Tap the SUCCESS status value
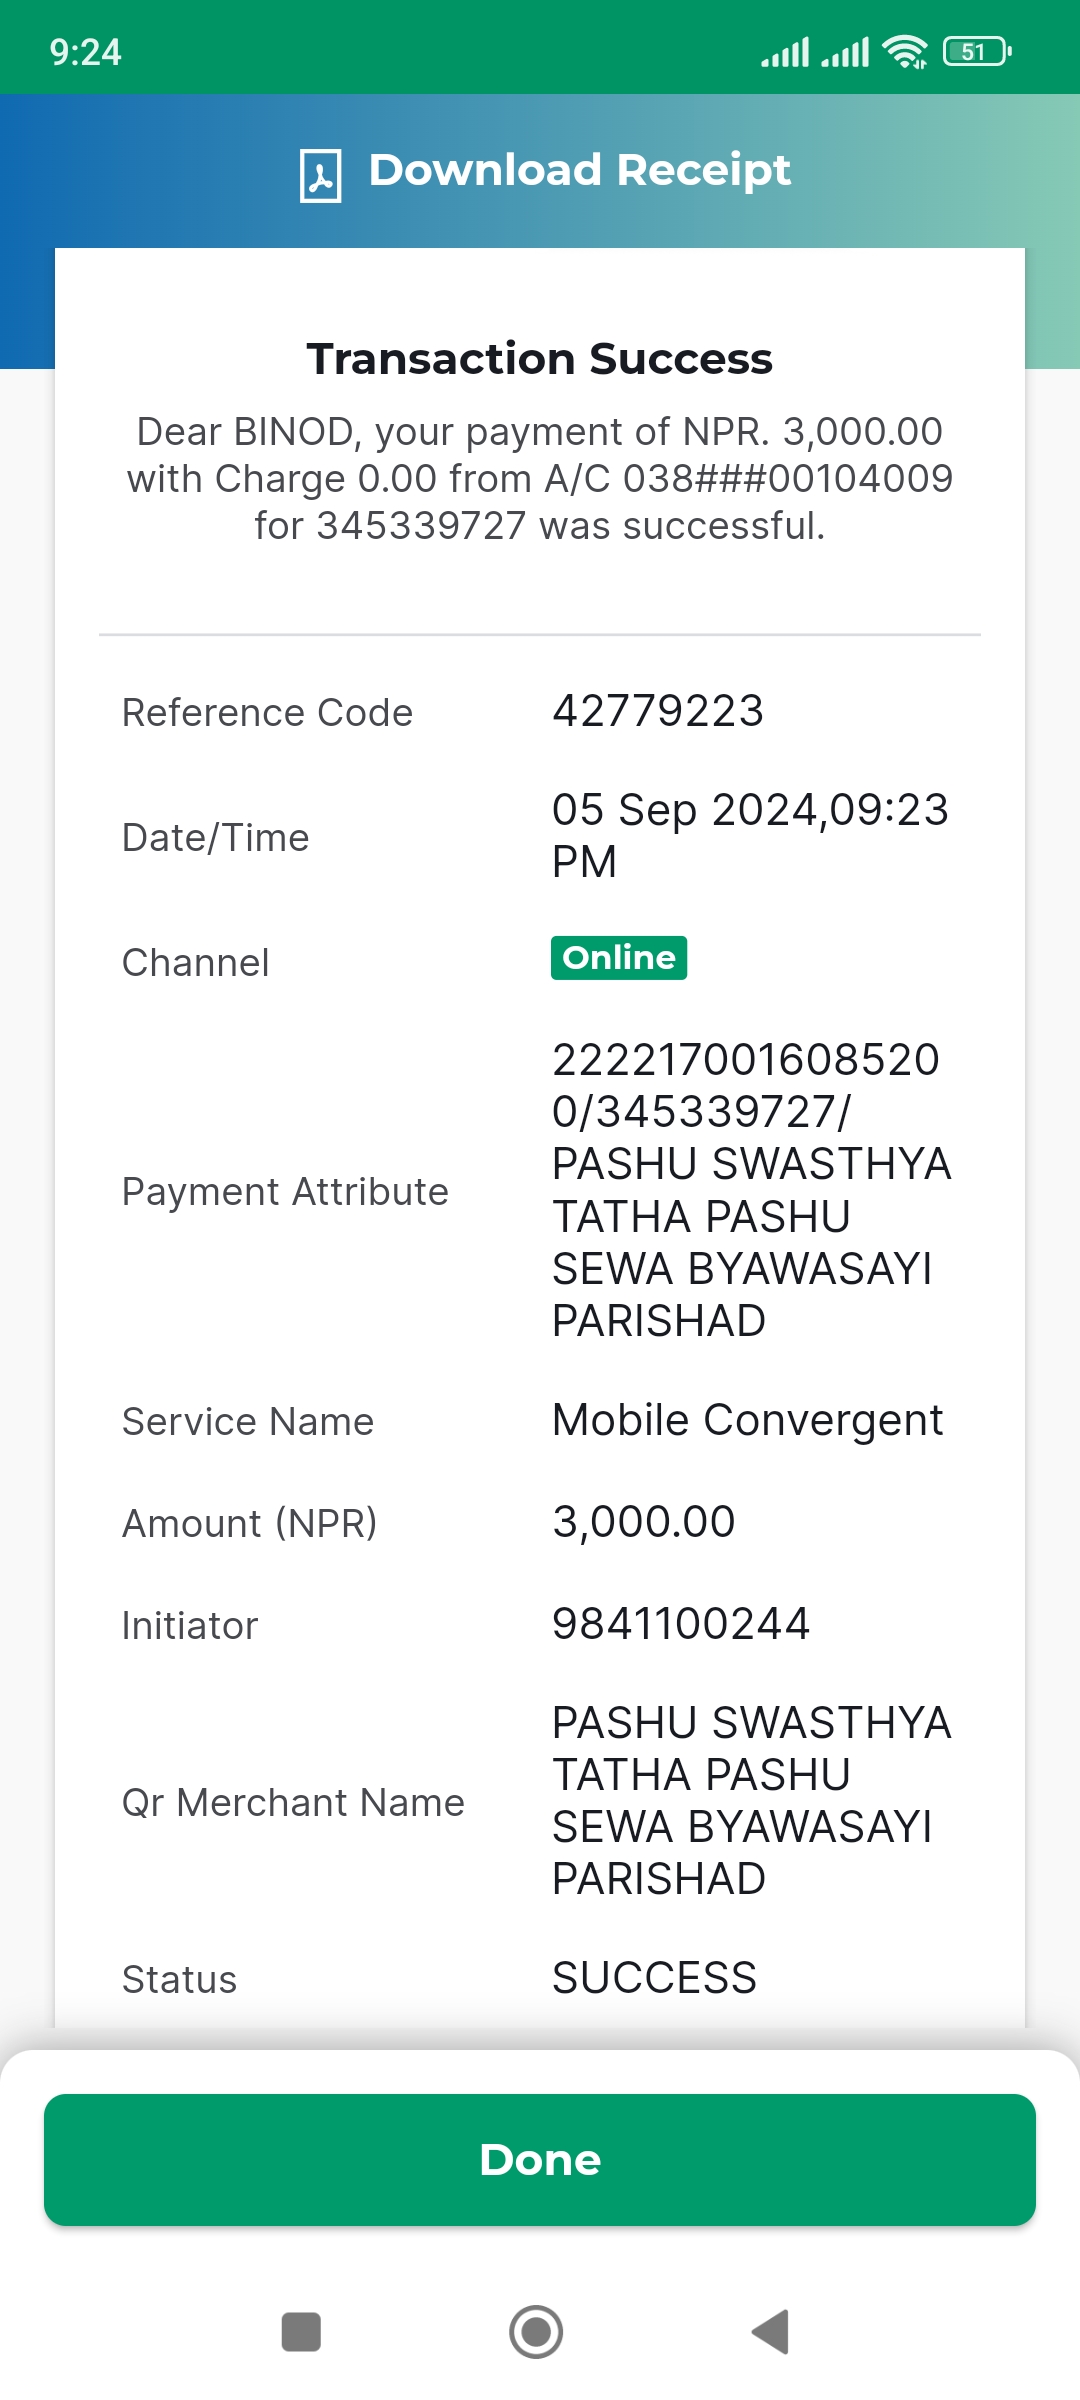This screenshot has width=1080, height=2400. click(655, 1978)
